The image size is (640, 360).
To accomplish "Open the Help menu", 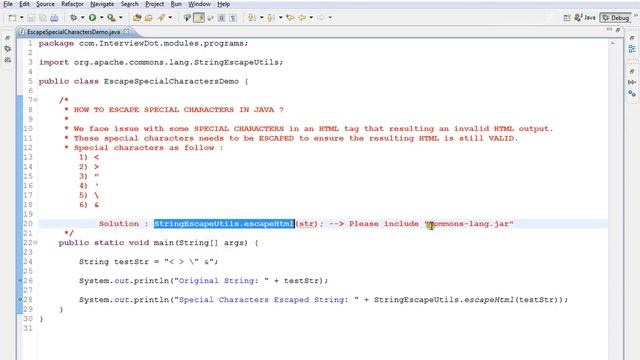I will tap(223, 4).
